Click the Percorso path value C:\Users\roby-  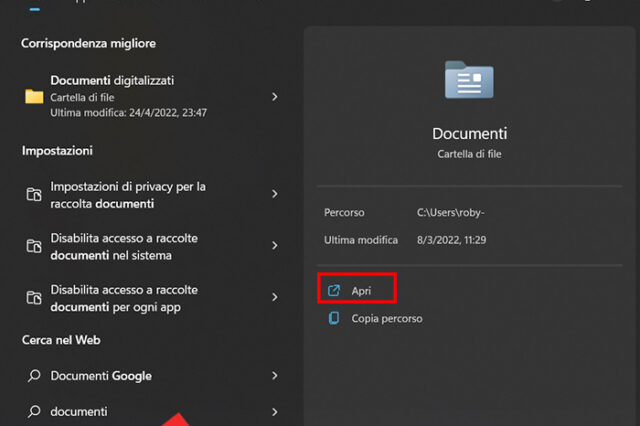click(456, 213)
